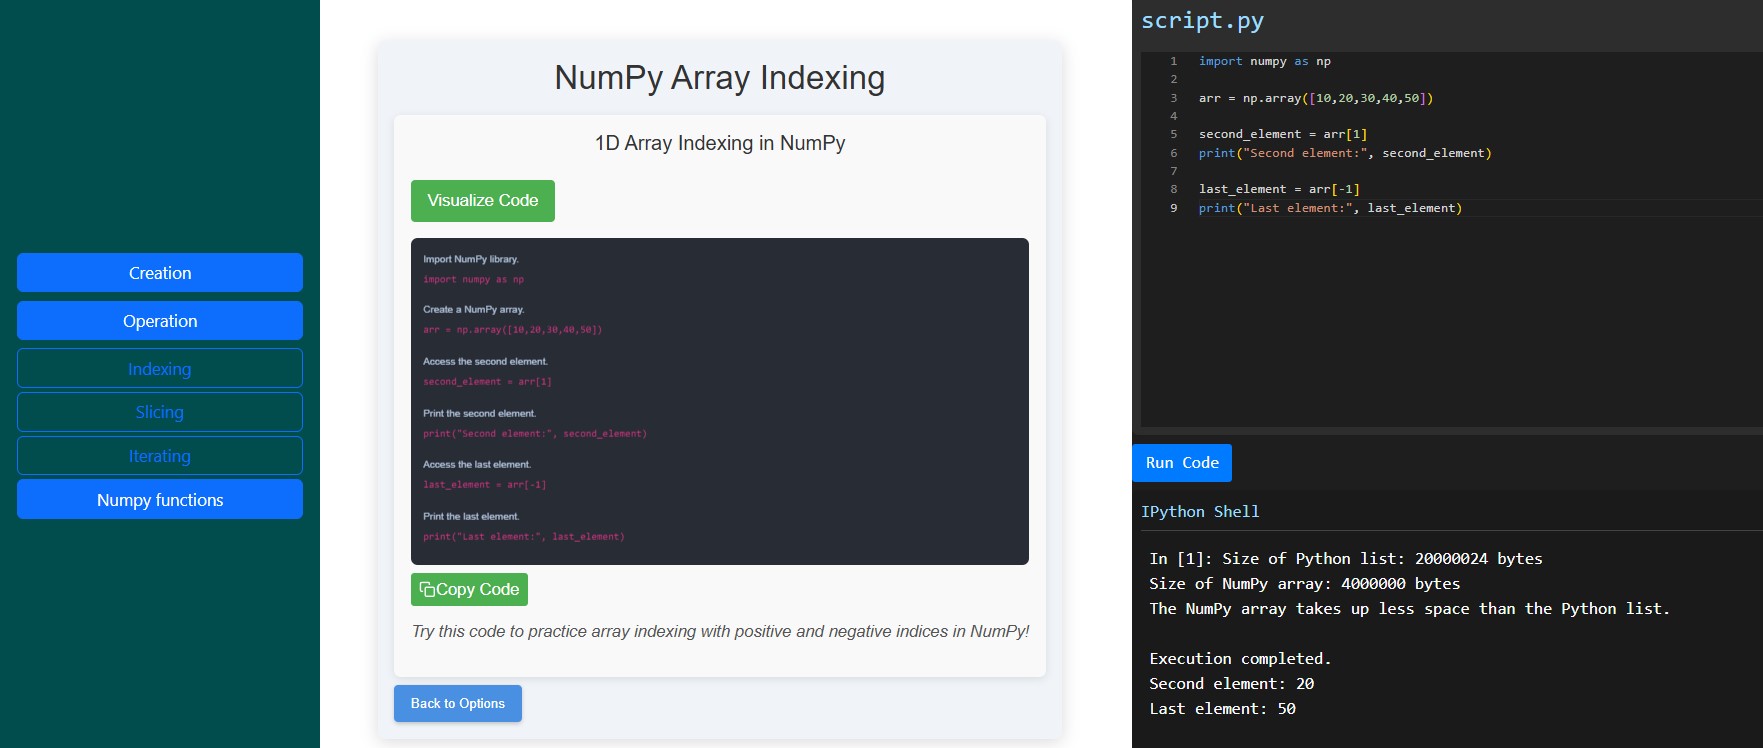Open the Creation section in the sidebar
The height and width of the screenshot is (748, 1763).
click(x=160, y=273)
